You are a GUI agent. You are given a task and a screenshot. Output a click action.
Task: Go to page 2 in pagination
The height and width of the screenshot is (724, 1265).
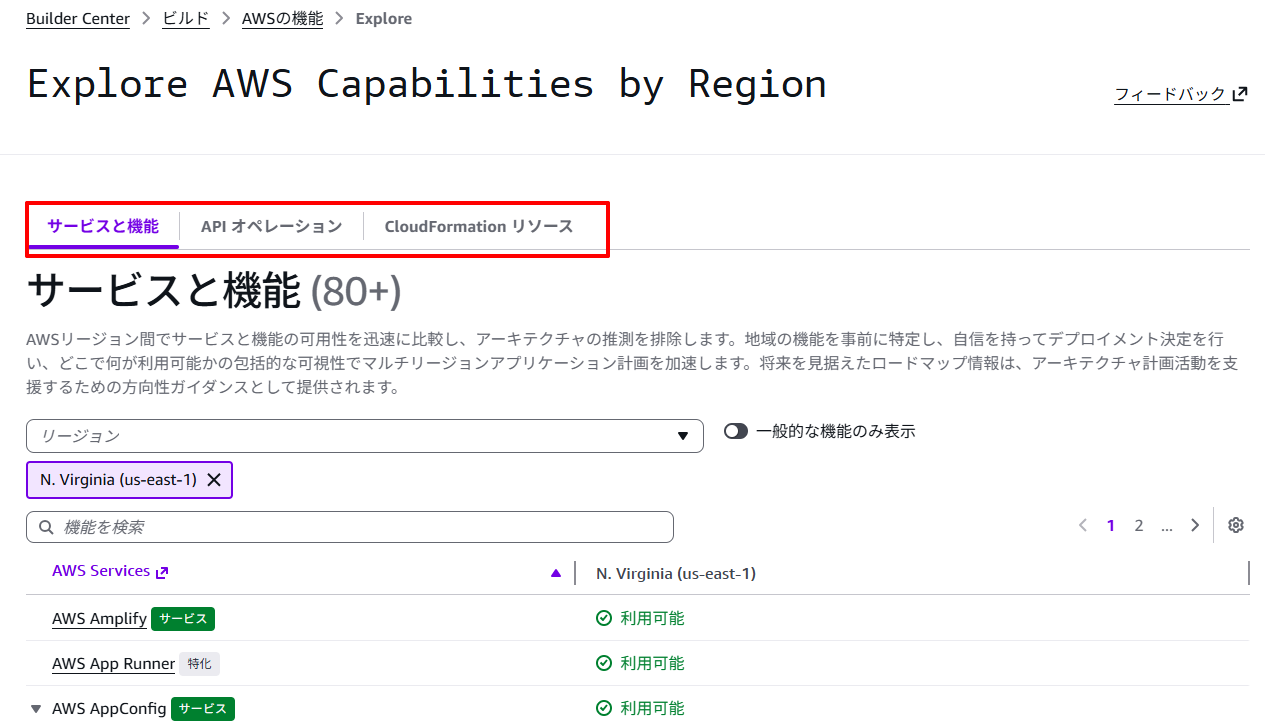click(x=1139, y=525)
